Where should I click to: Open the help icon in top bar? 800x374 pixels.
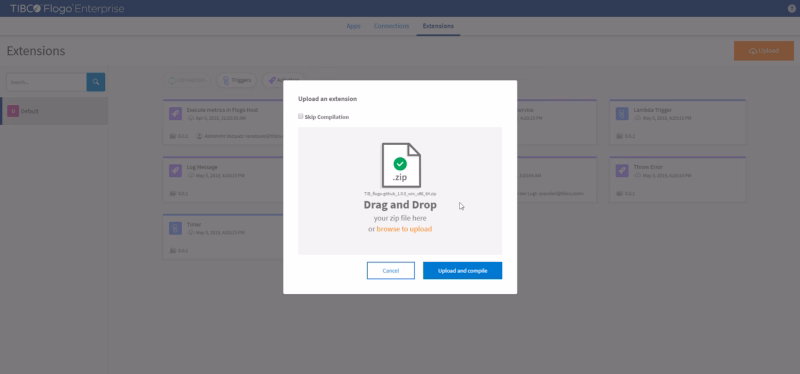[x=791, y=8]
